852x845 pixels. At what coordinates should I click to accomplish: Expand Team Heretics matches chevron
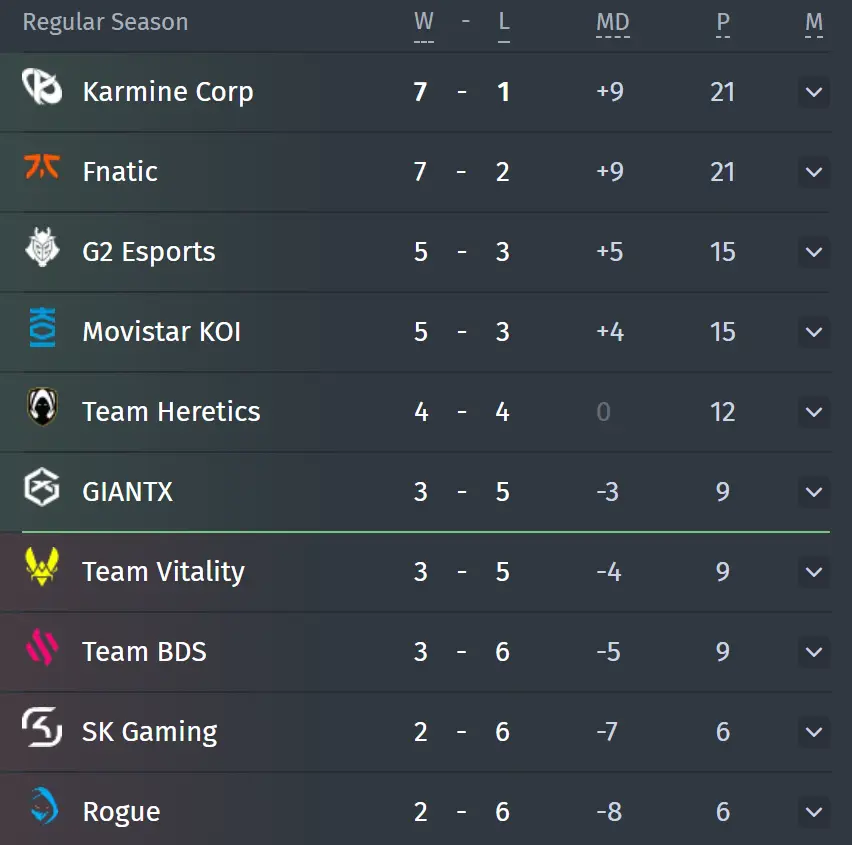tap(813, 412)
